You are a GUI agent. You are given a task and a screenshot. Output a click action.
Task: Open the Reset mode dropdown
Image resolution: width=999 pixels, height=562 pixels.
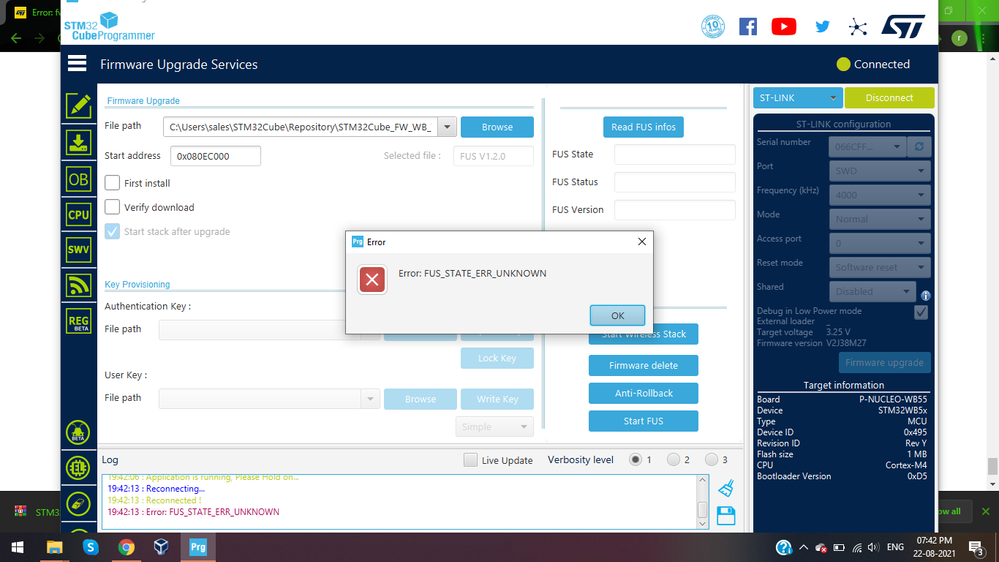coord(879,268)
